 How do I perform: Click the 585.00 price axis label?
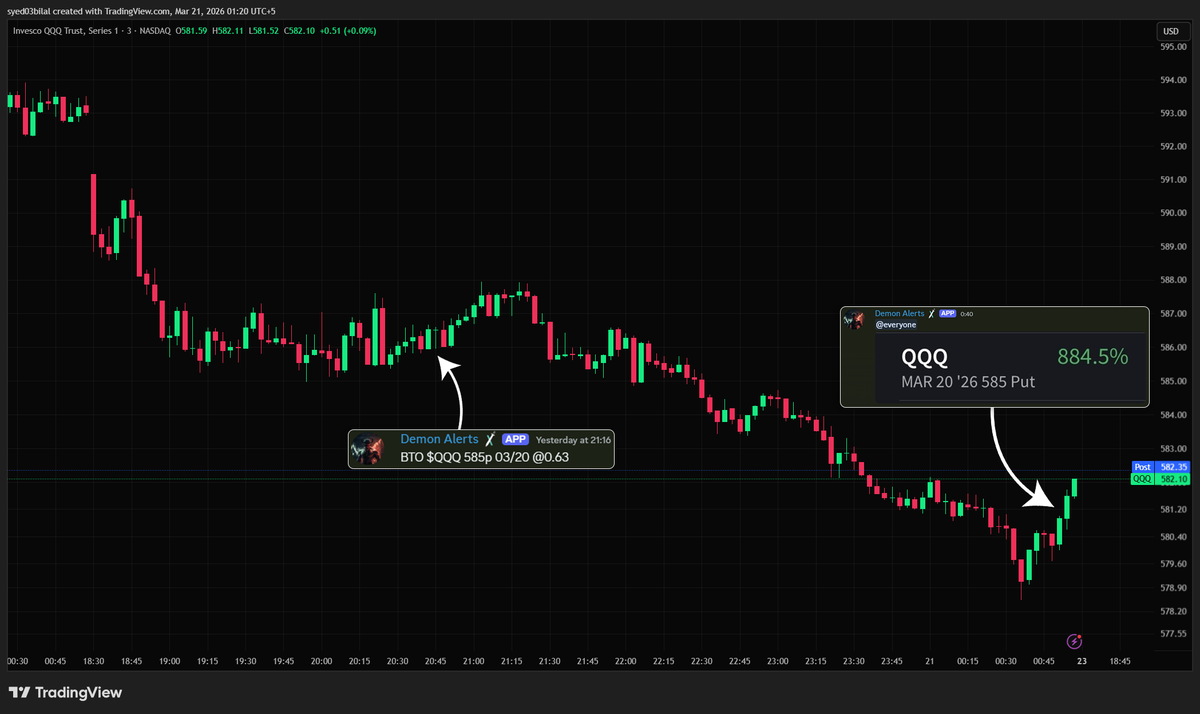(1173, 381)
